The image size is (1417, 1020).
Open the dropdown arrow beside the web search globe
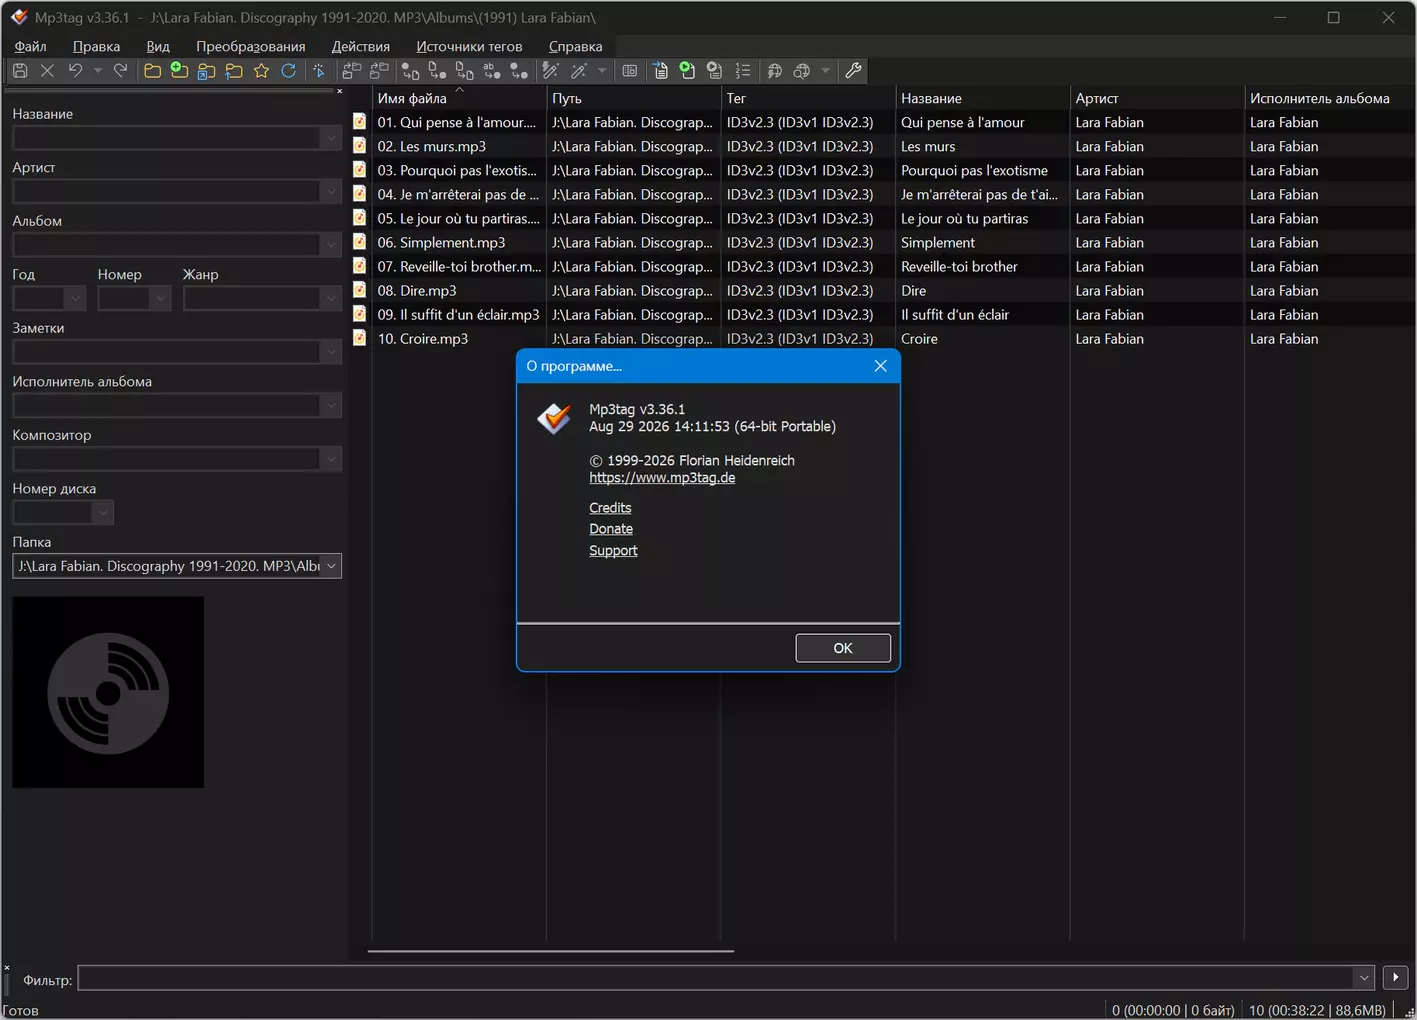click(x=826, y=71)
